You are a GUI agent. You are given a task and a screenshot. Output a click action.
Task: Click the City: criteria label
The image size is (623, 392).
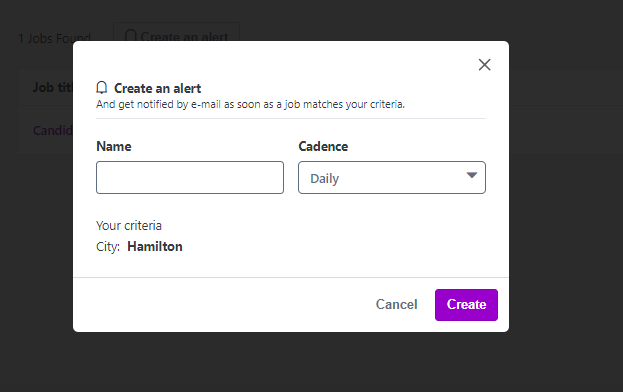pos(108,247)
